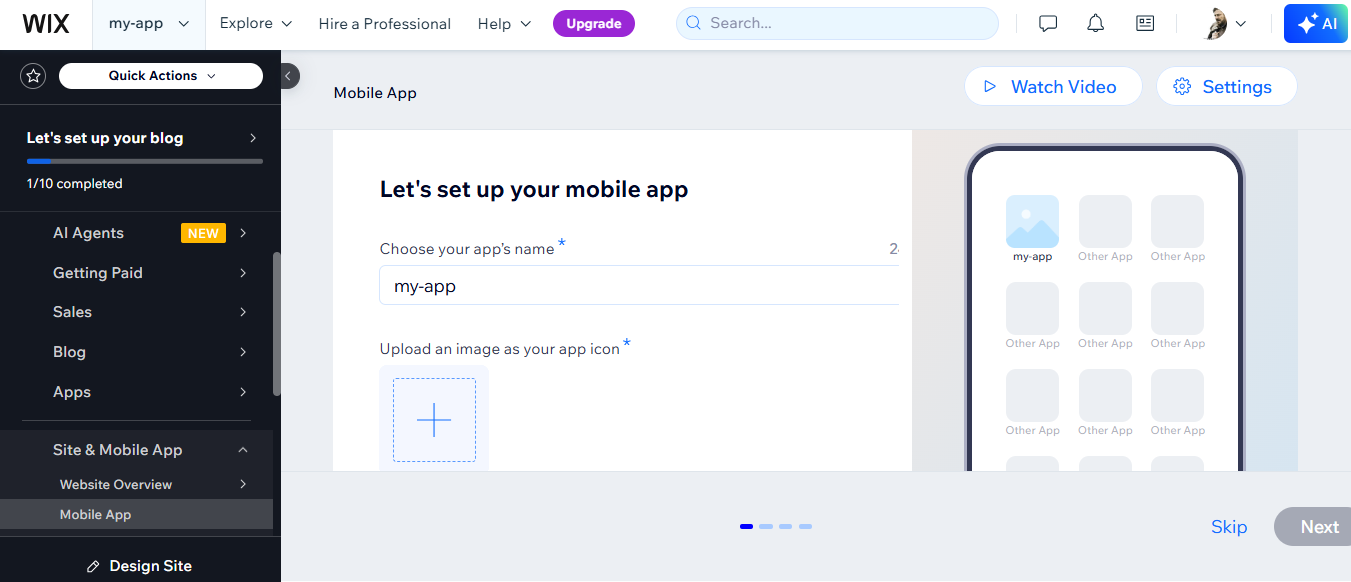Click the top search box
1351x582 pixels.
tap(837, 24)
